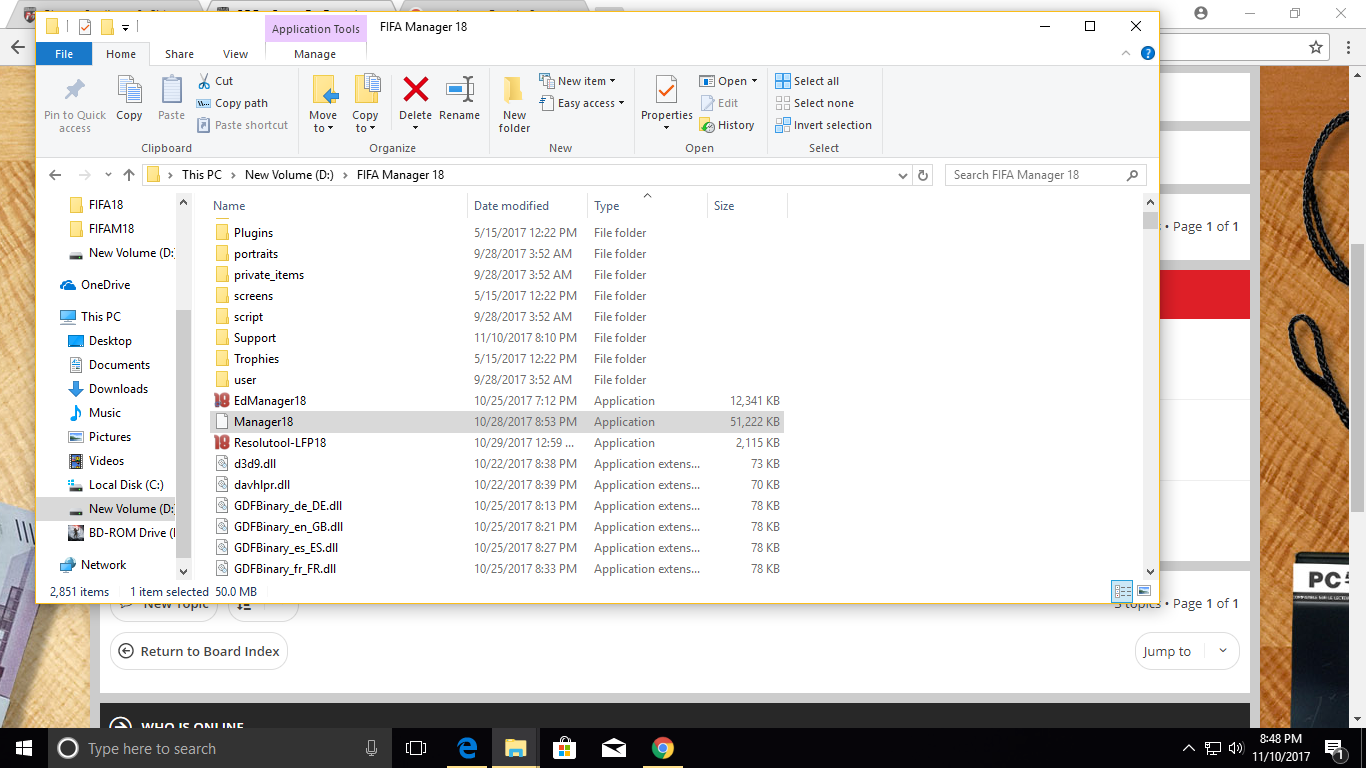Open Jump to dropdown in browser
The width and height of the screenshot is (1366, 768).
(1187, 651)
